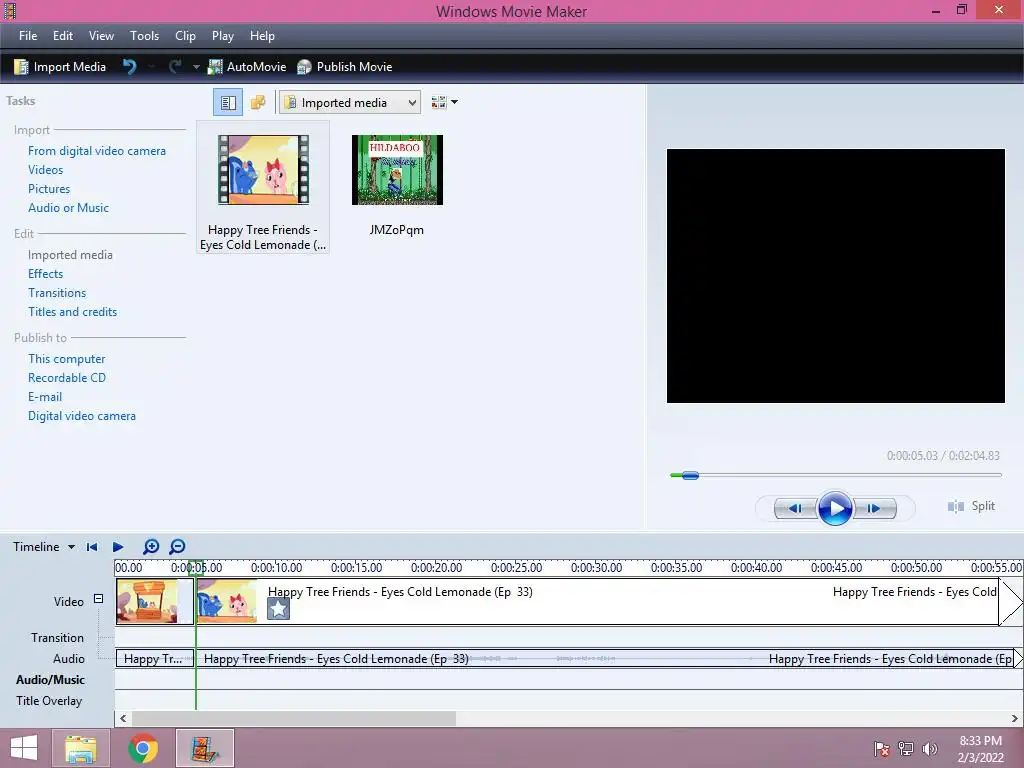
Task: Open Titles and credits link
Action: pyautogui.click(x=72, y=312)
